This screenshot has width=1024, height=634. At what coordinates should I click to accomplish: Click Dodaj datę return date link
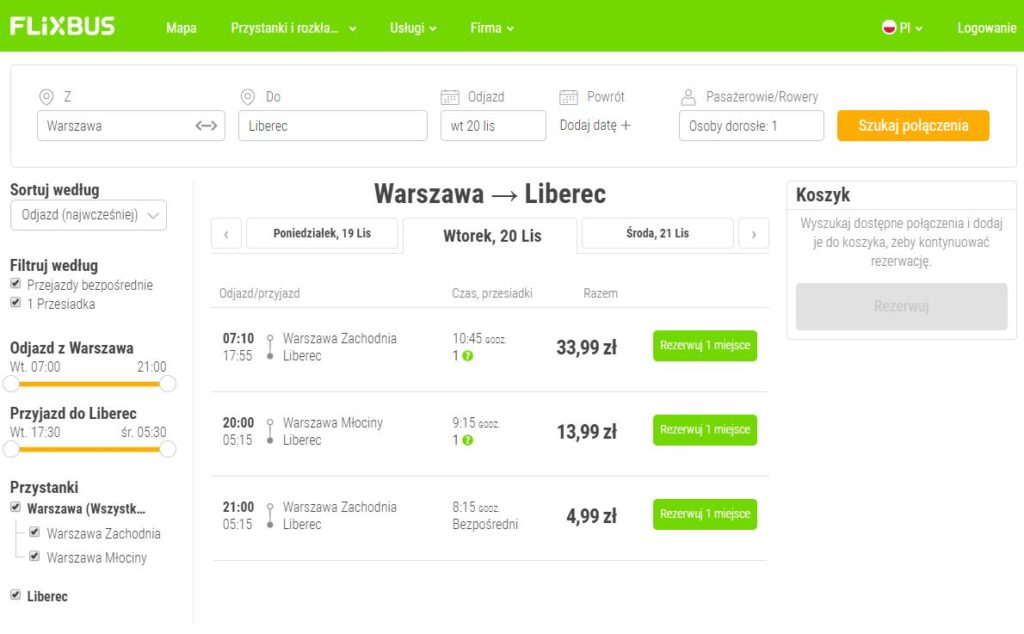(595, 125)
